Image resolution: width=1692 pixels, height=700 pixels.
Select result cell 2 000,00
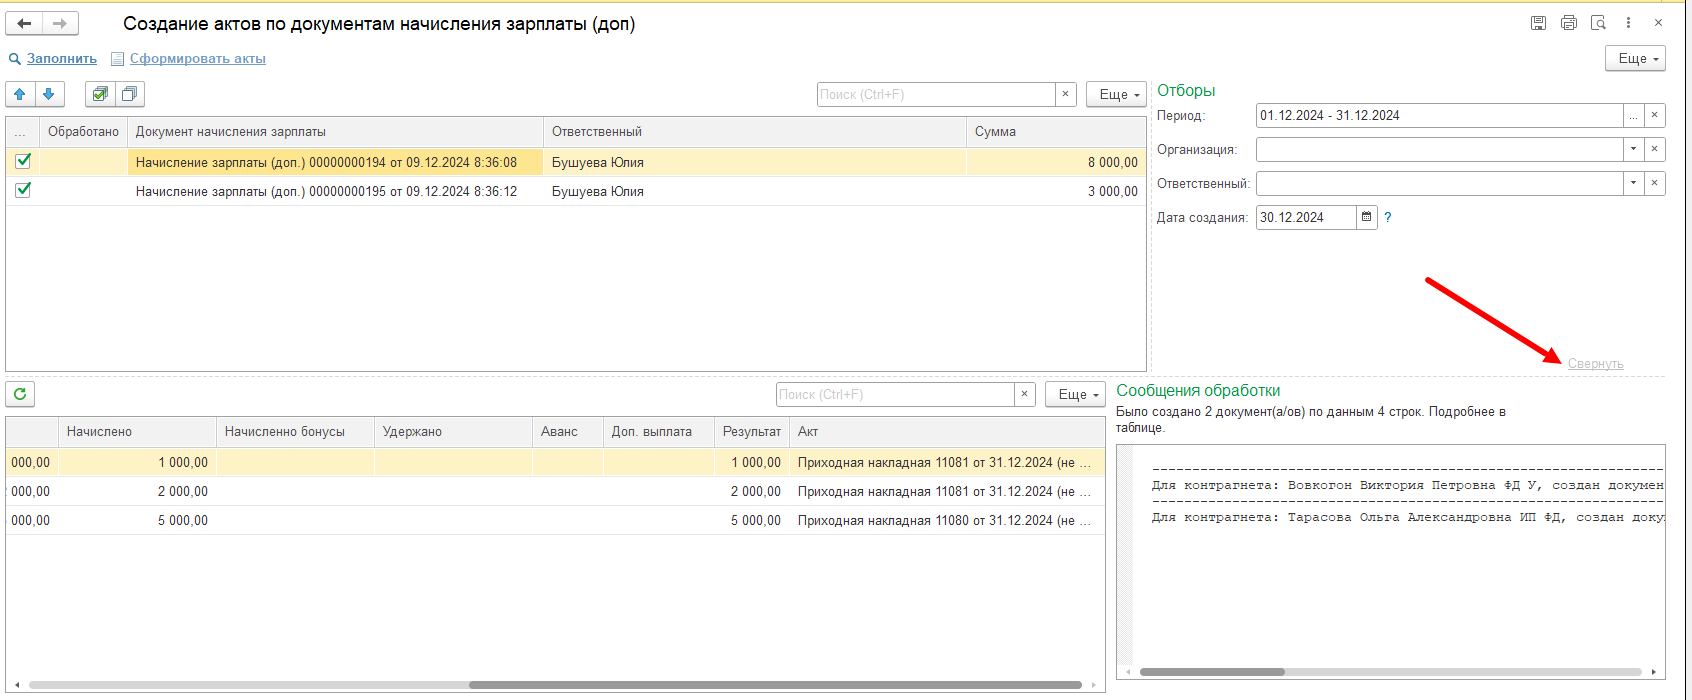point(752,491)
